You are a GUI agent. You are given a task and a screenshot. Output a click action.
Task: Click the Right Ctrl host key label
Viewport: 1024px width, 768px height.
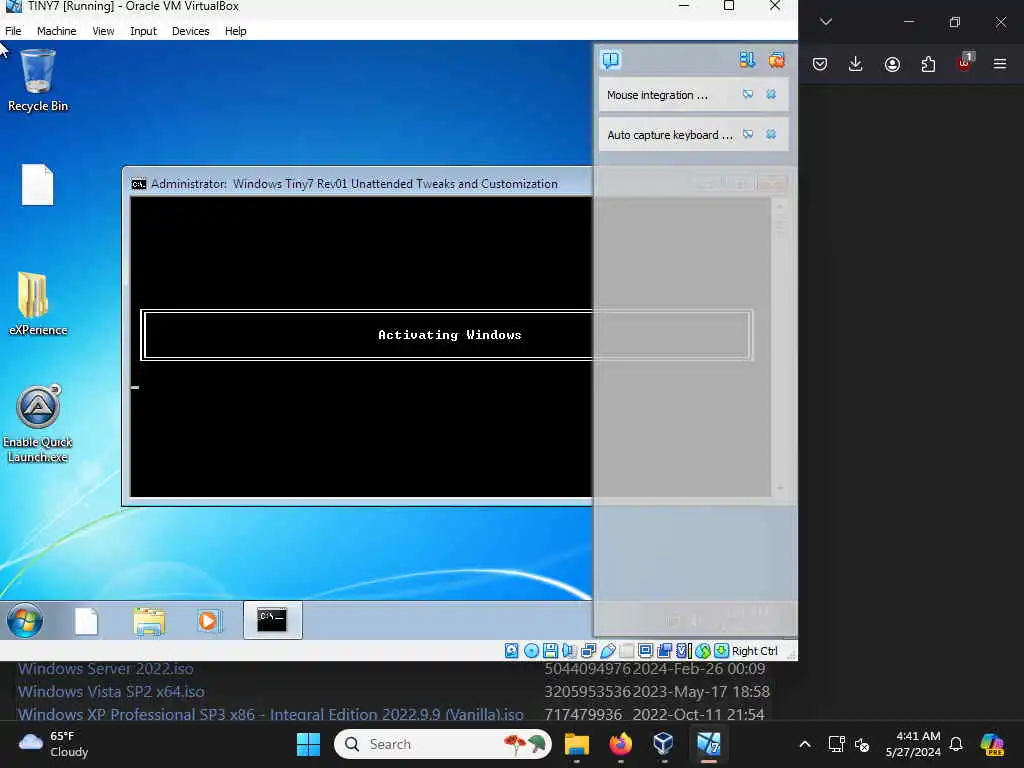(x=754, y=651)
